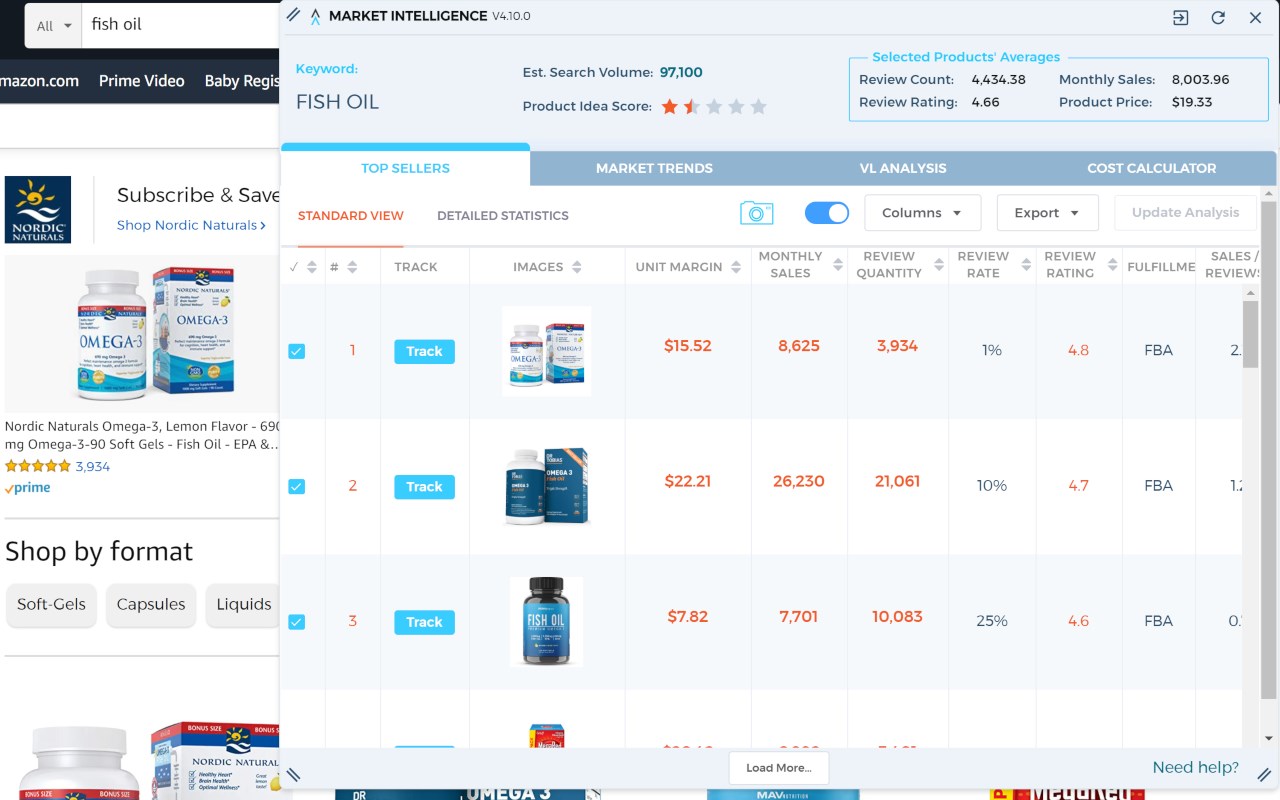The height and width of the screenshot is (800, 1280).
Task: Click the 97,100 search volume value
Action: (681, 72)
